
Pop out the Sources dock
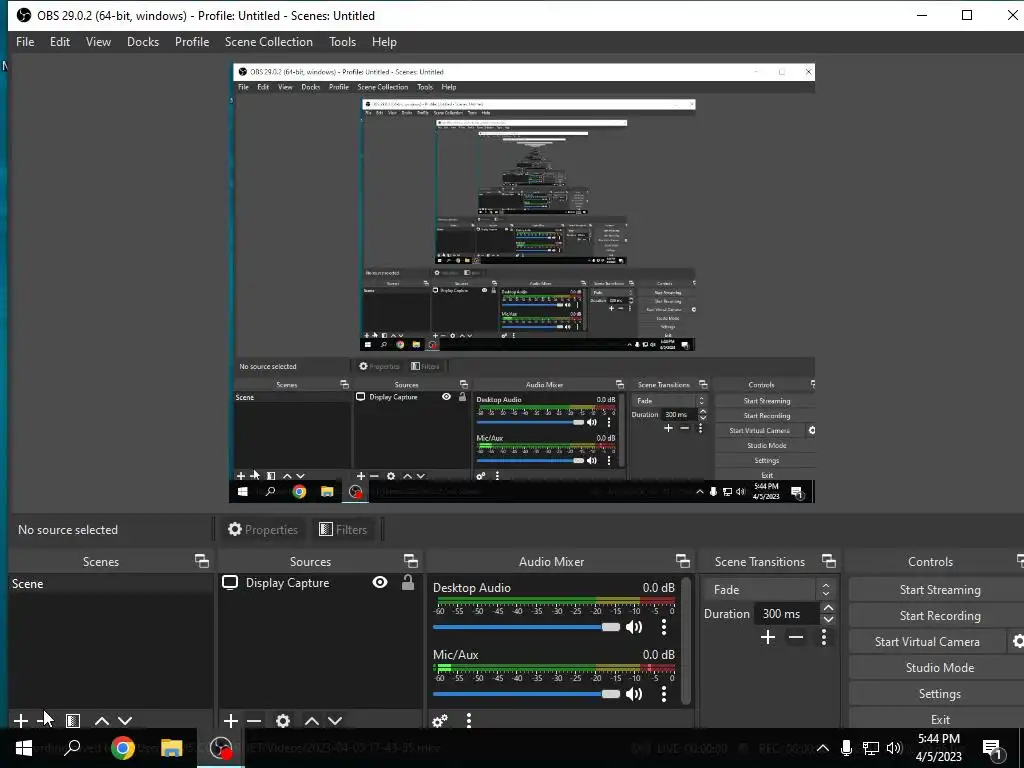(411, 561)
